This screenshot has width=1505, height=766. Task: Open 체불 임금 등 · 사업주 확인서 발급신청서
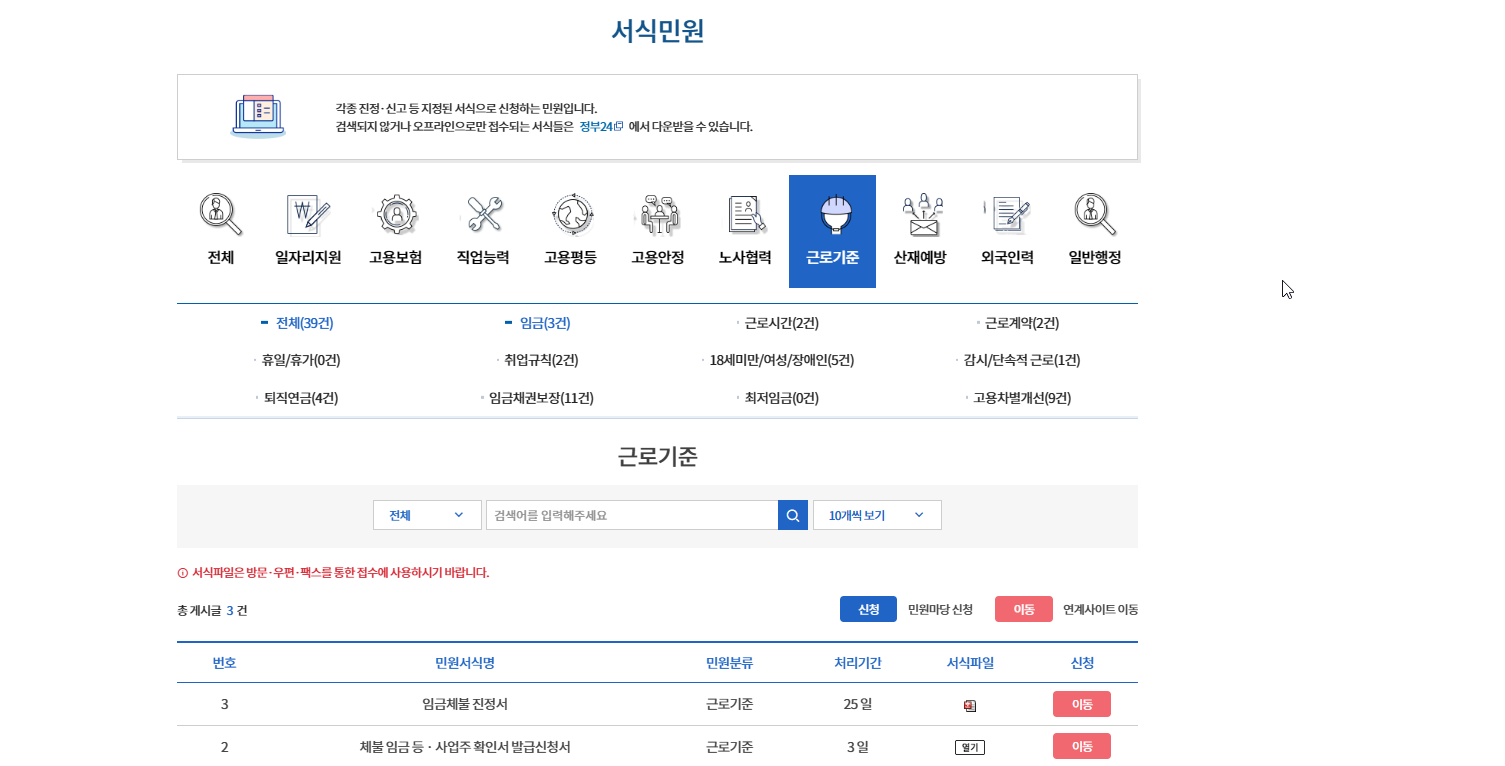point(465,747)
